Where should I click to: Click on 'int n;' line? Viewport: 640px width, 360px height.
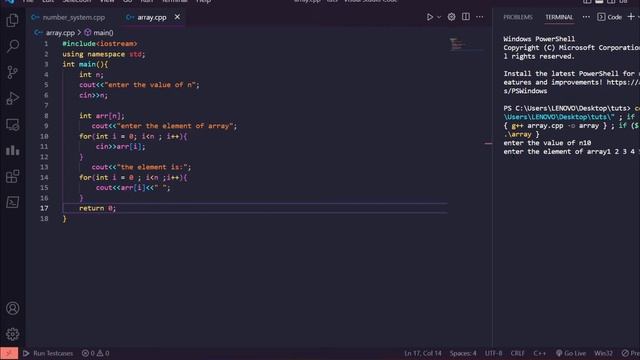(91, 75)
